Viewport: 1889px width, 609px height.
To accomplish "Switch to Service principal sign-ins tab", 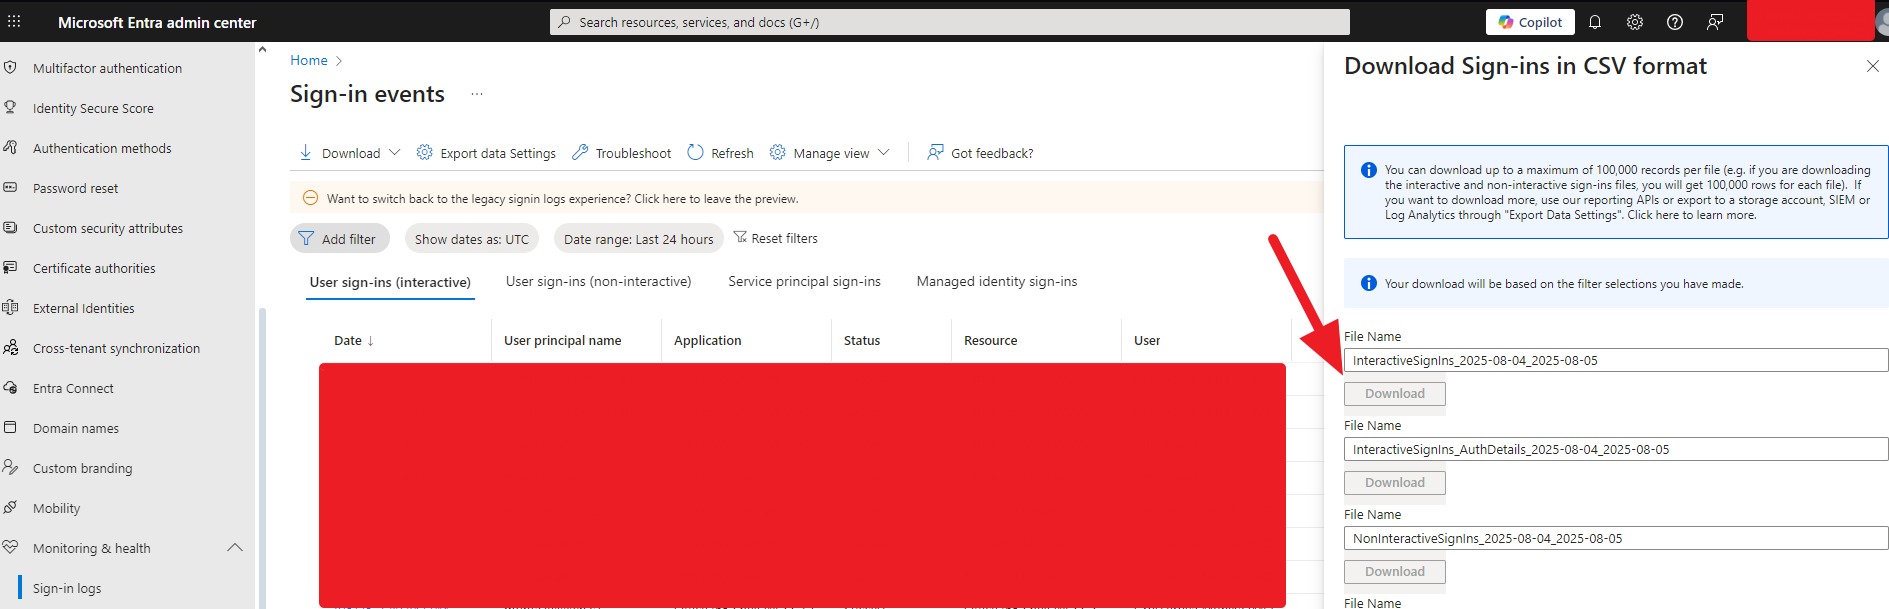I will (804, 281).
